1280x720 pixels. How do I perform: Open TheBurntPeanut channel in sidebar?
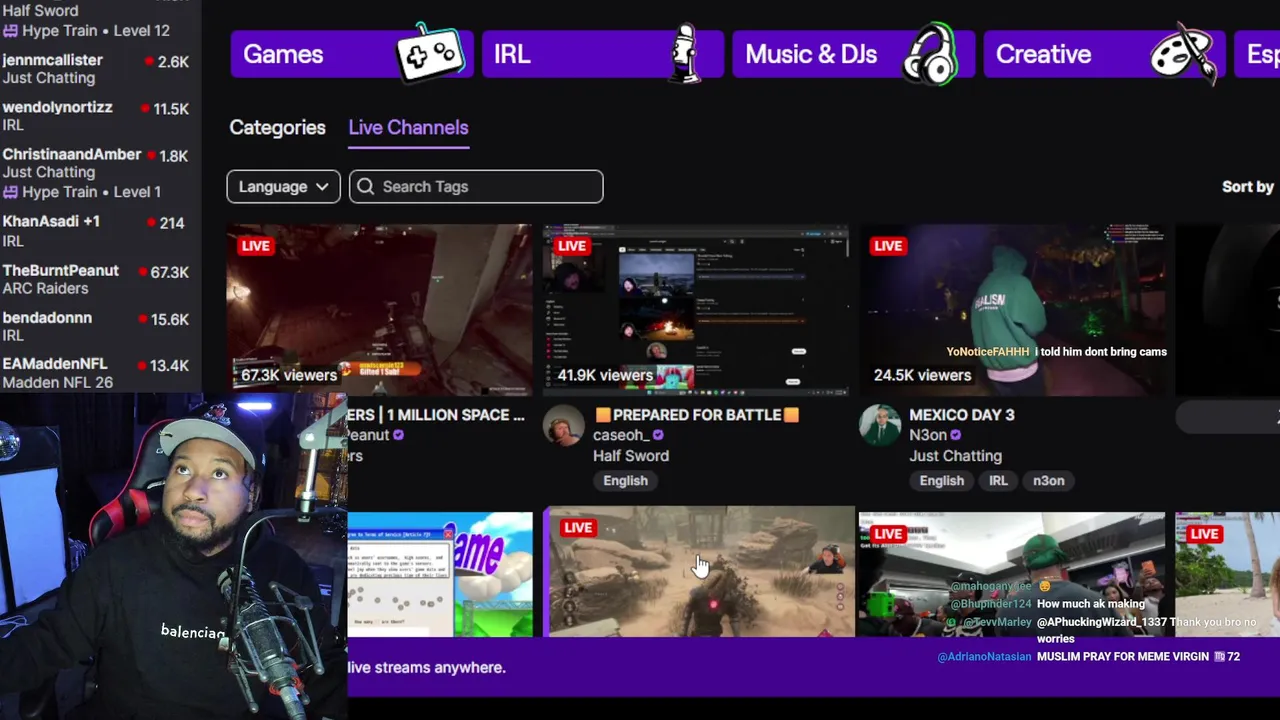(x=96, y=279)
